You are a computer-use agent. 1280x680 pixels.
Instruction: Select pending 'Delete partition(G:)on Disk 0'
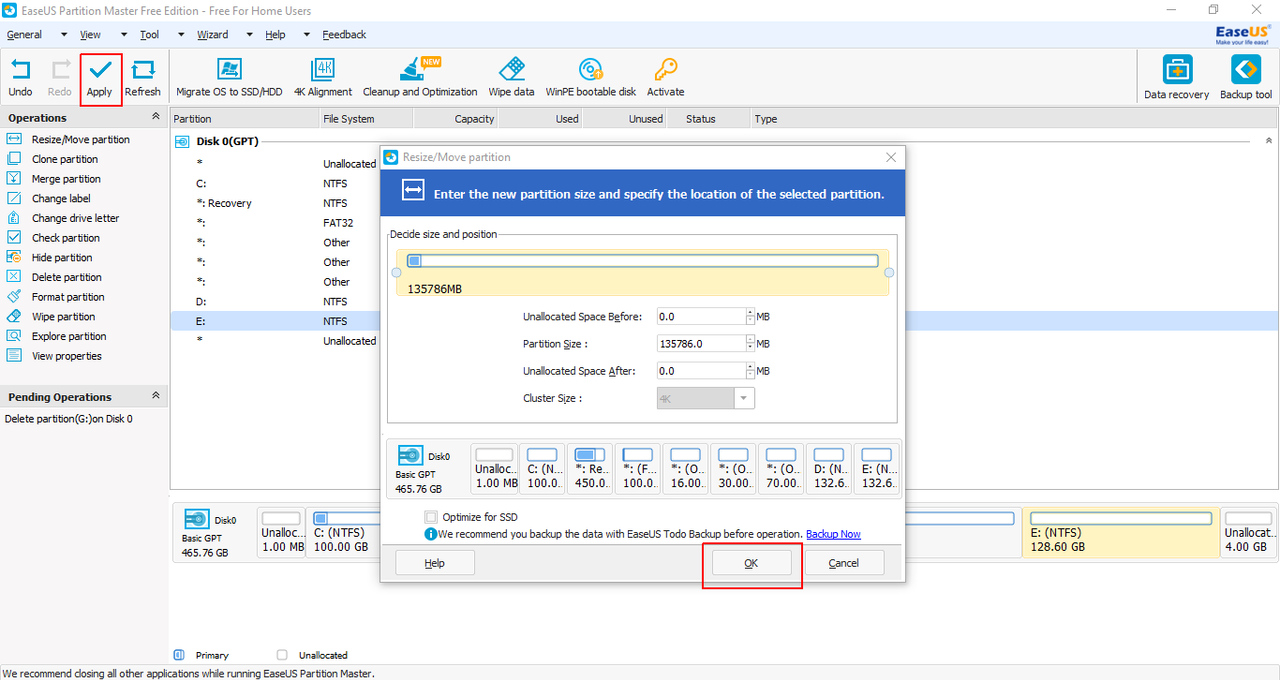point(69,419)
